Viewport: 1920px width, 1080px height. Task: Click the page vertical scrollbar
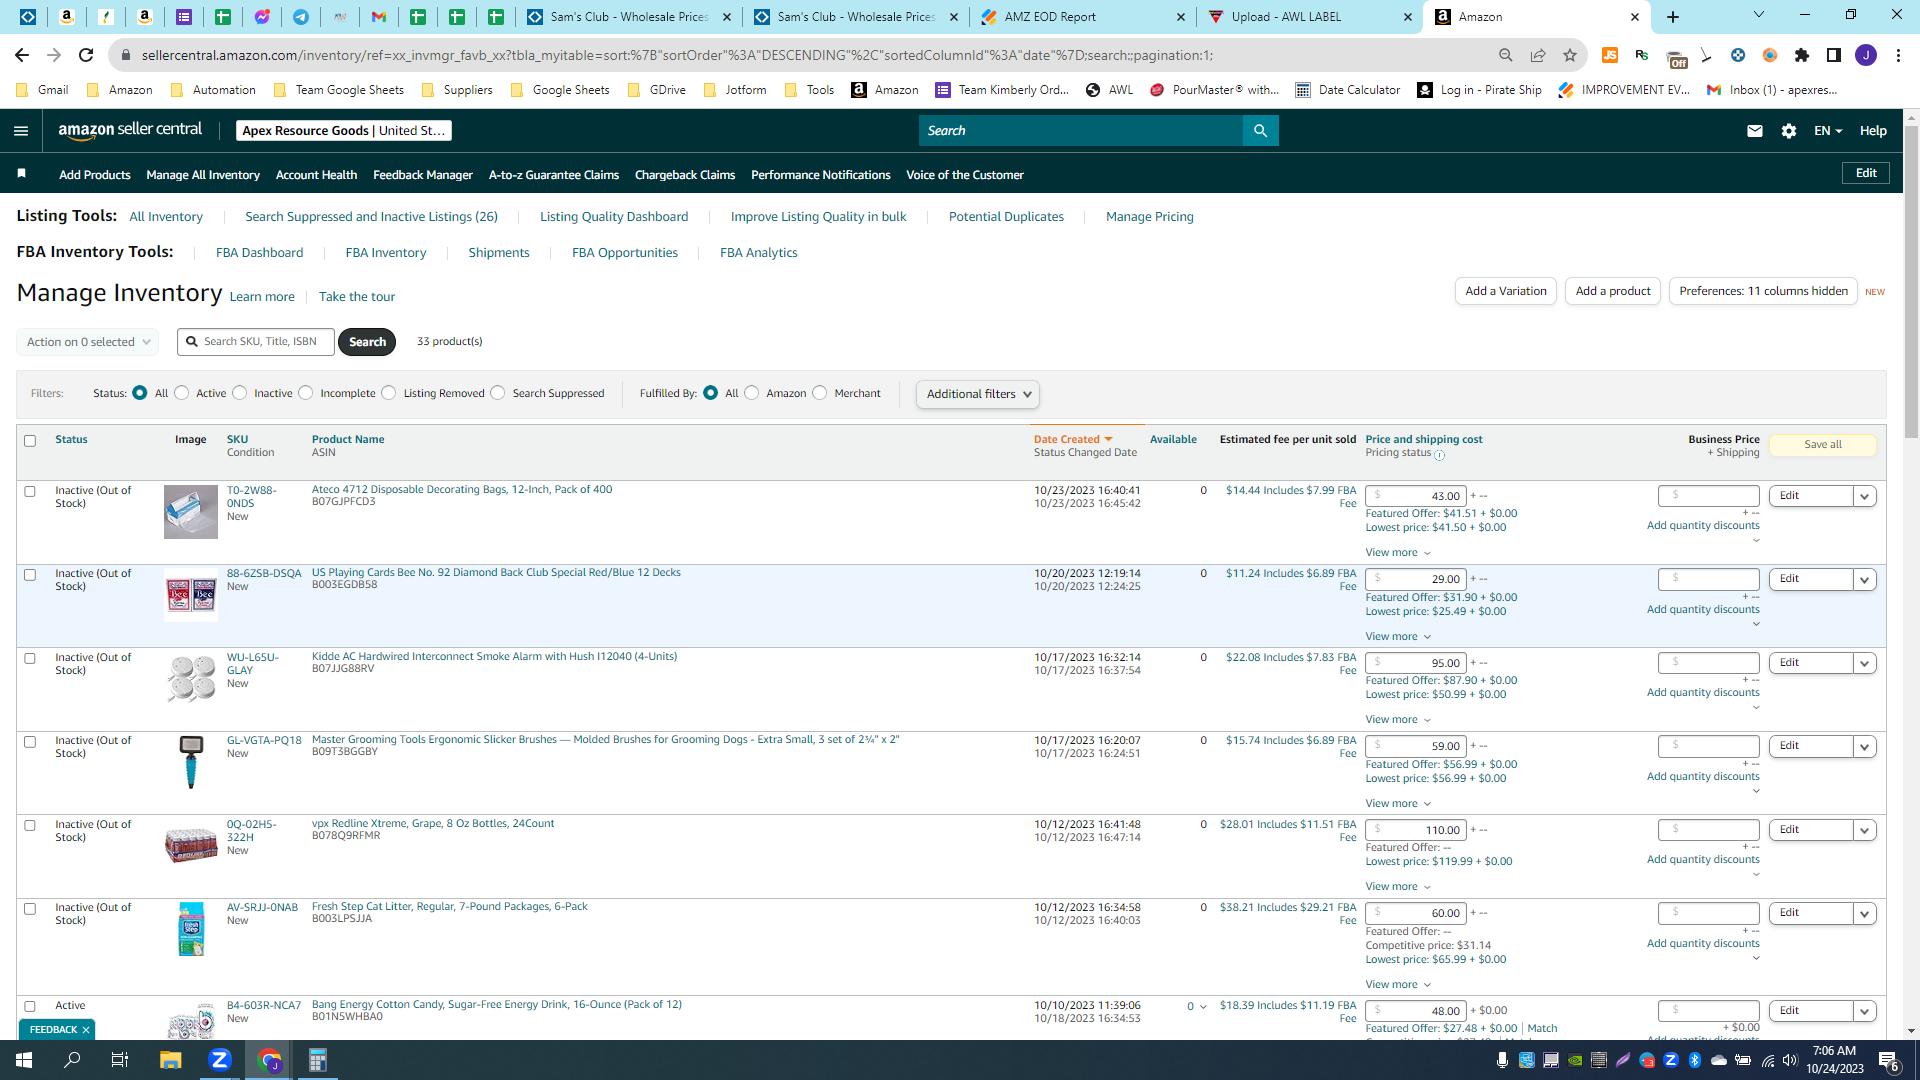click(1911, 283)
